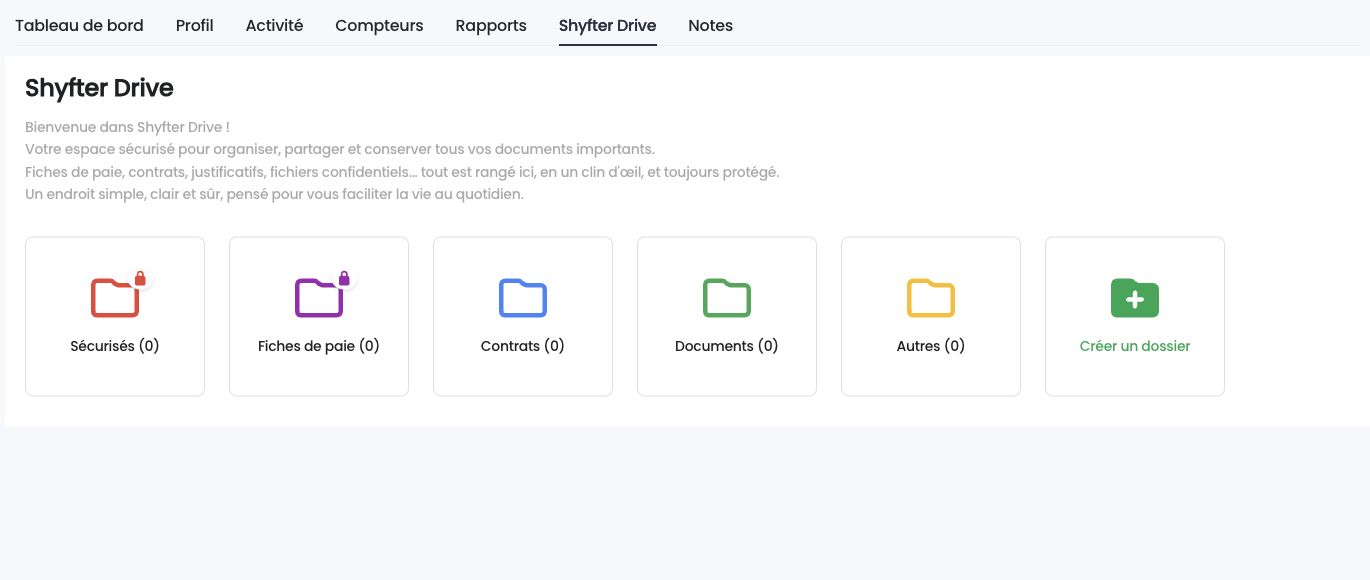Click the Sécurisés (0) label
Image resolution: width=1370 pixels, height=580 pixels.
coord(115,346)
